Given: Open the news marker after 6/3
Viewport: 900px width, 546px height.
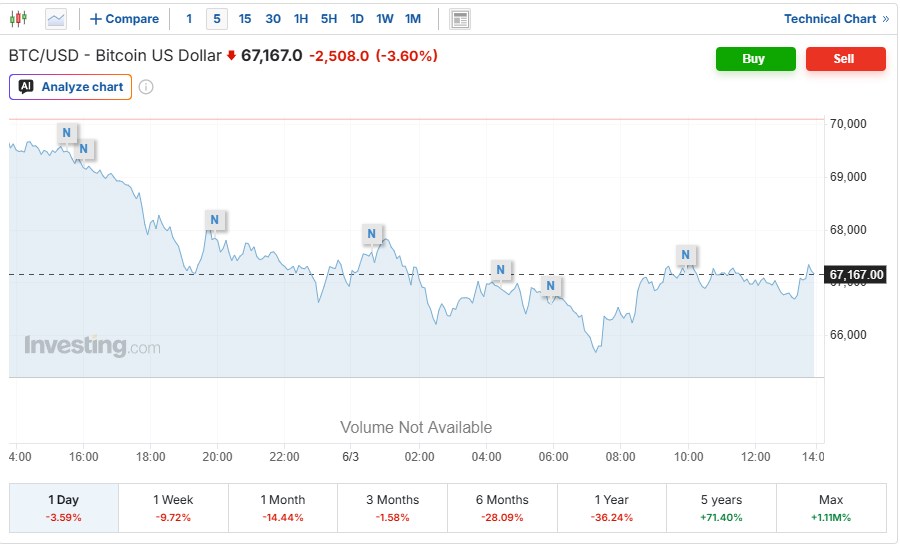Looking at the screenshot, I should click(372, 234).
